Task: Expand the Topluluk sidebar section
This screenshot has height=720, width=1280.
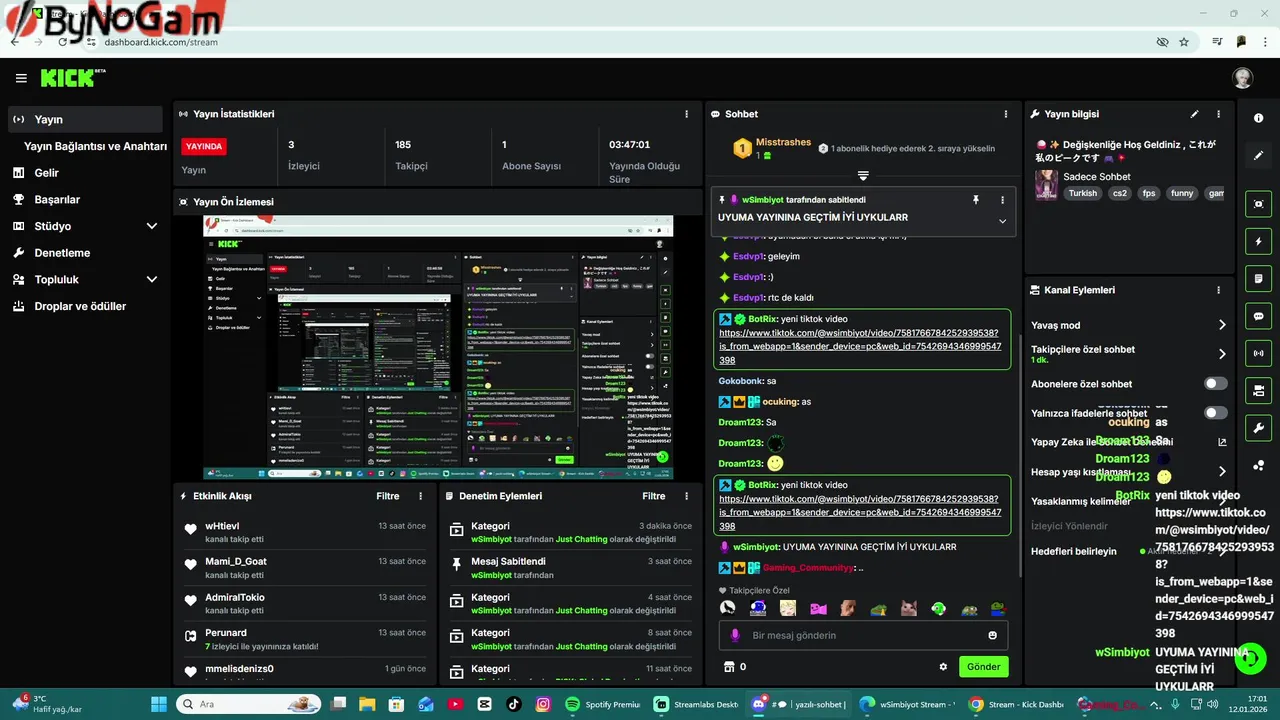Action: tap(151, 280)
